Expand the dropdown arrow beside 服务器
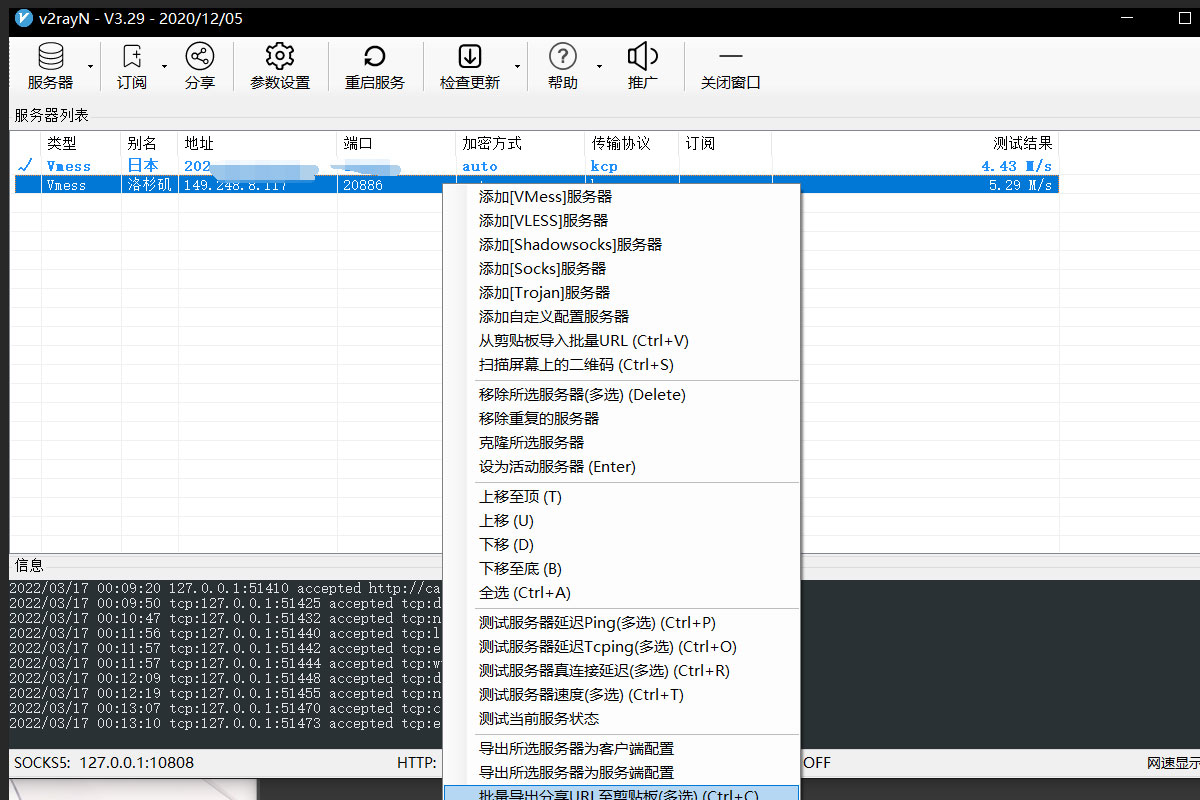Image resolution: width=1200 pixels, height=800 pixels. (90, 67)
